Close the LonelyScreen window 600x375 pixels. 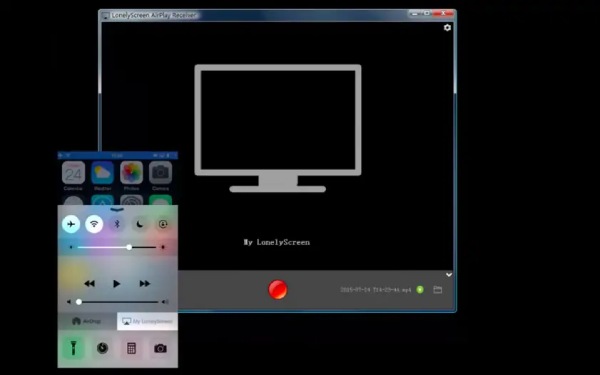tap(444, 13)
